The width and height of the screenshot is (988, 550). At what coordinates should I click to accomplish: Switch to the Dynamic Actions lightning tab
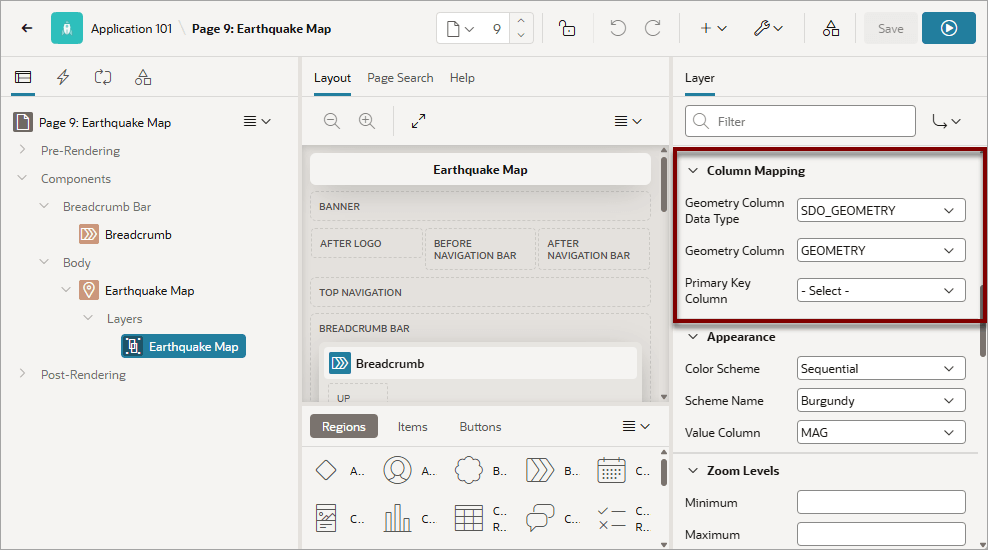[63, 77]
